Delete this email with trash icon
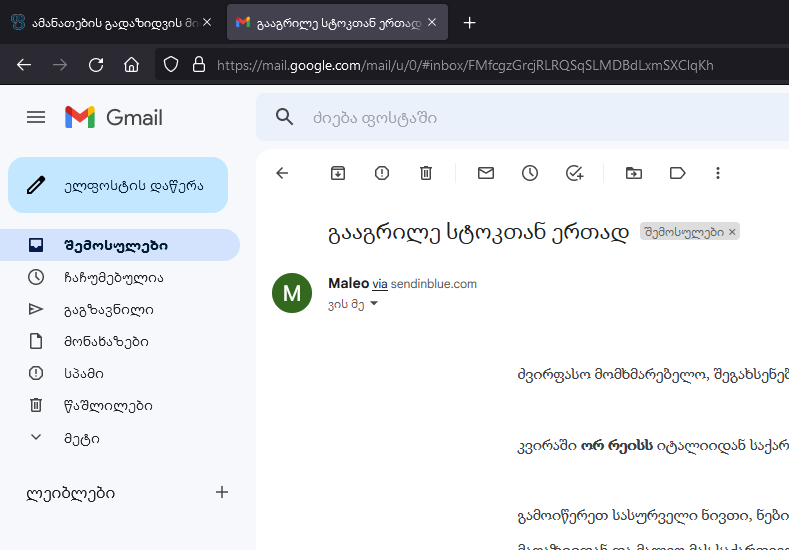Image resolution: width=789 pixels, height=550 pixels. click(x=426, y=173)
